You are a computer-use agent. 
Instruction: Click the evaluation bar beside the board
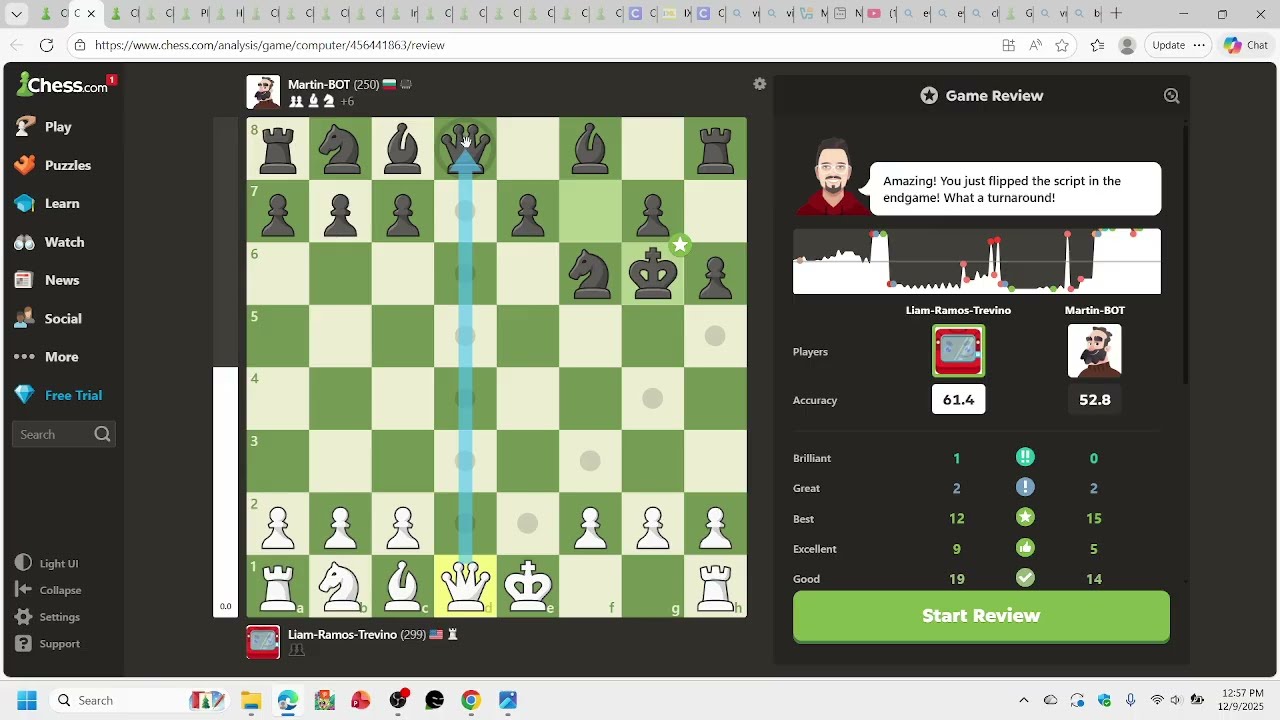tap(225, 367)
